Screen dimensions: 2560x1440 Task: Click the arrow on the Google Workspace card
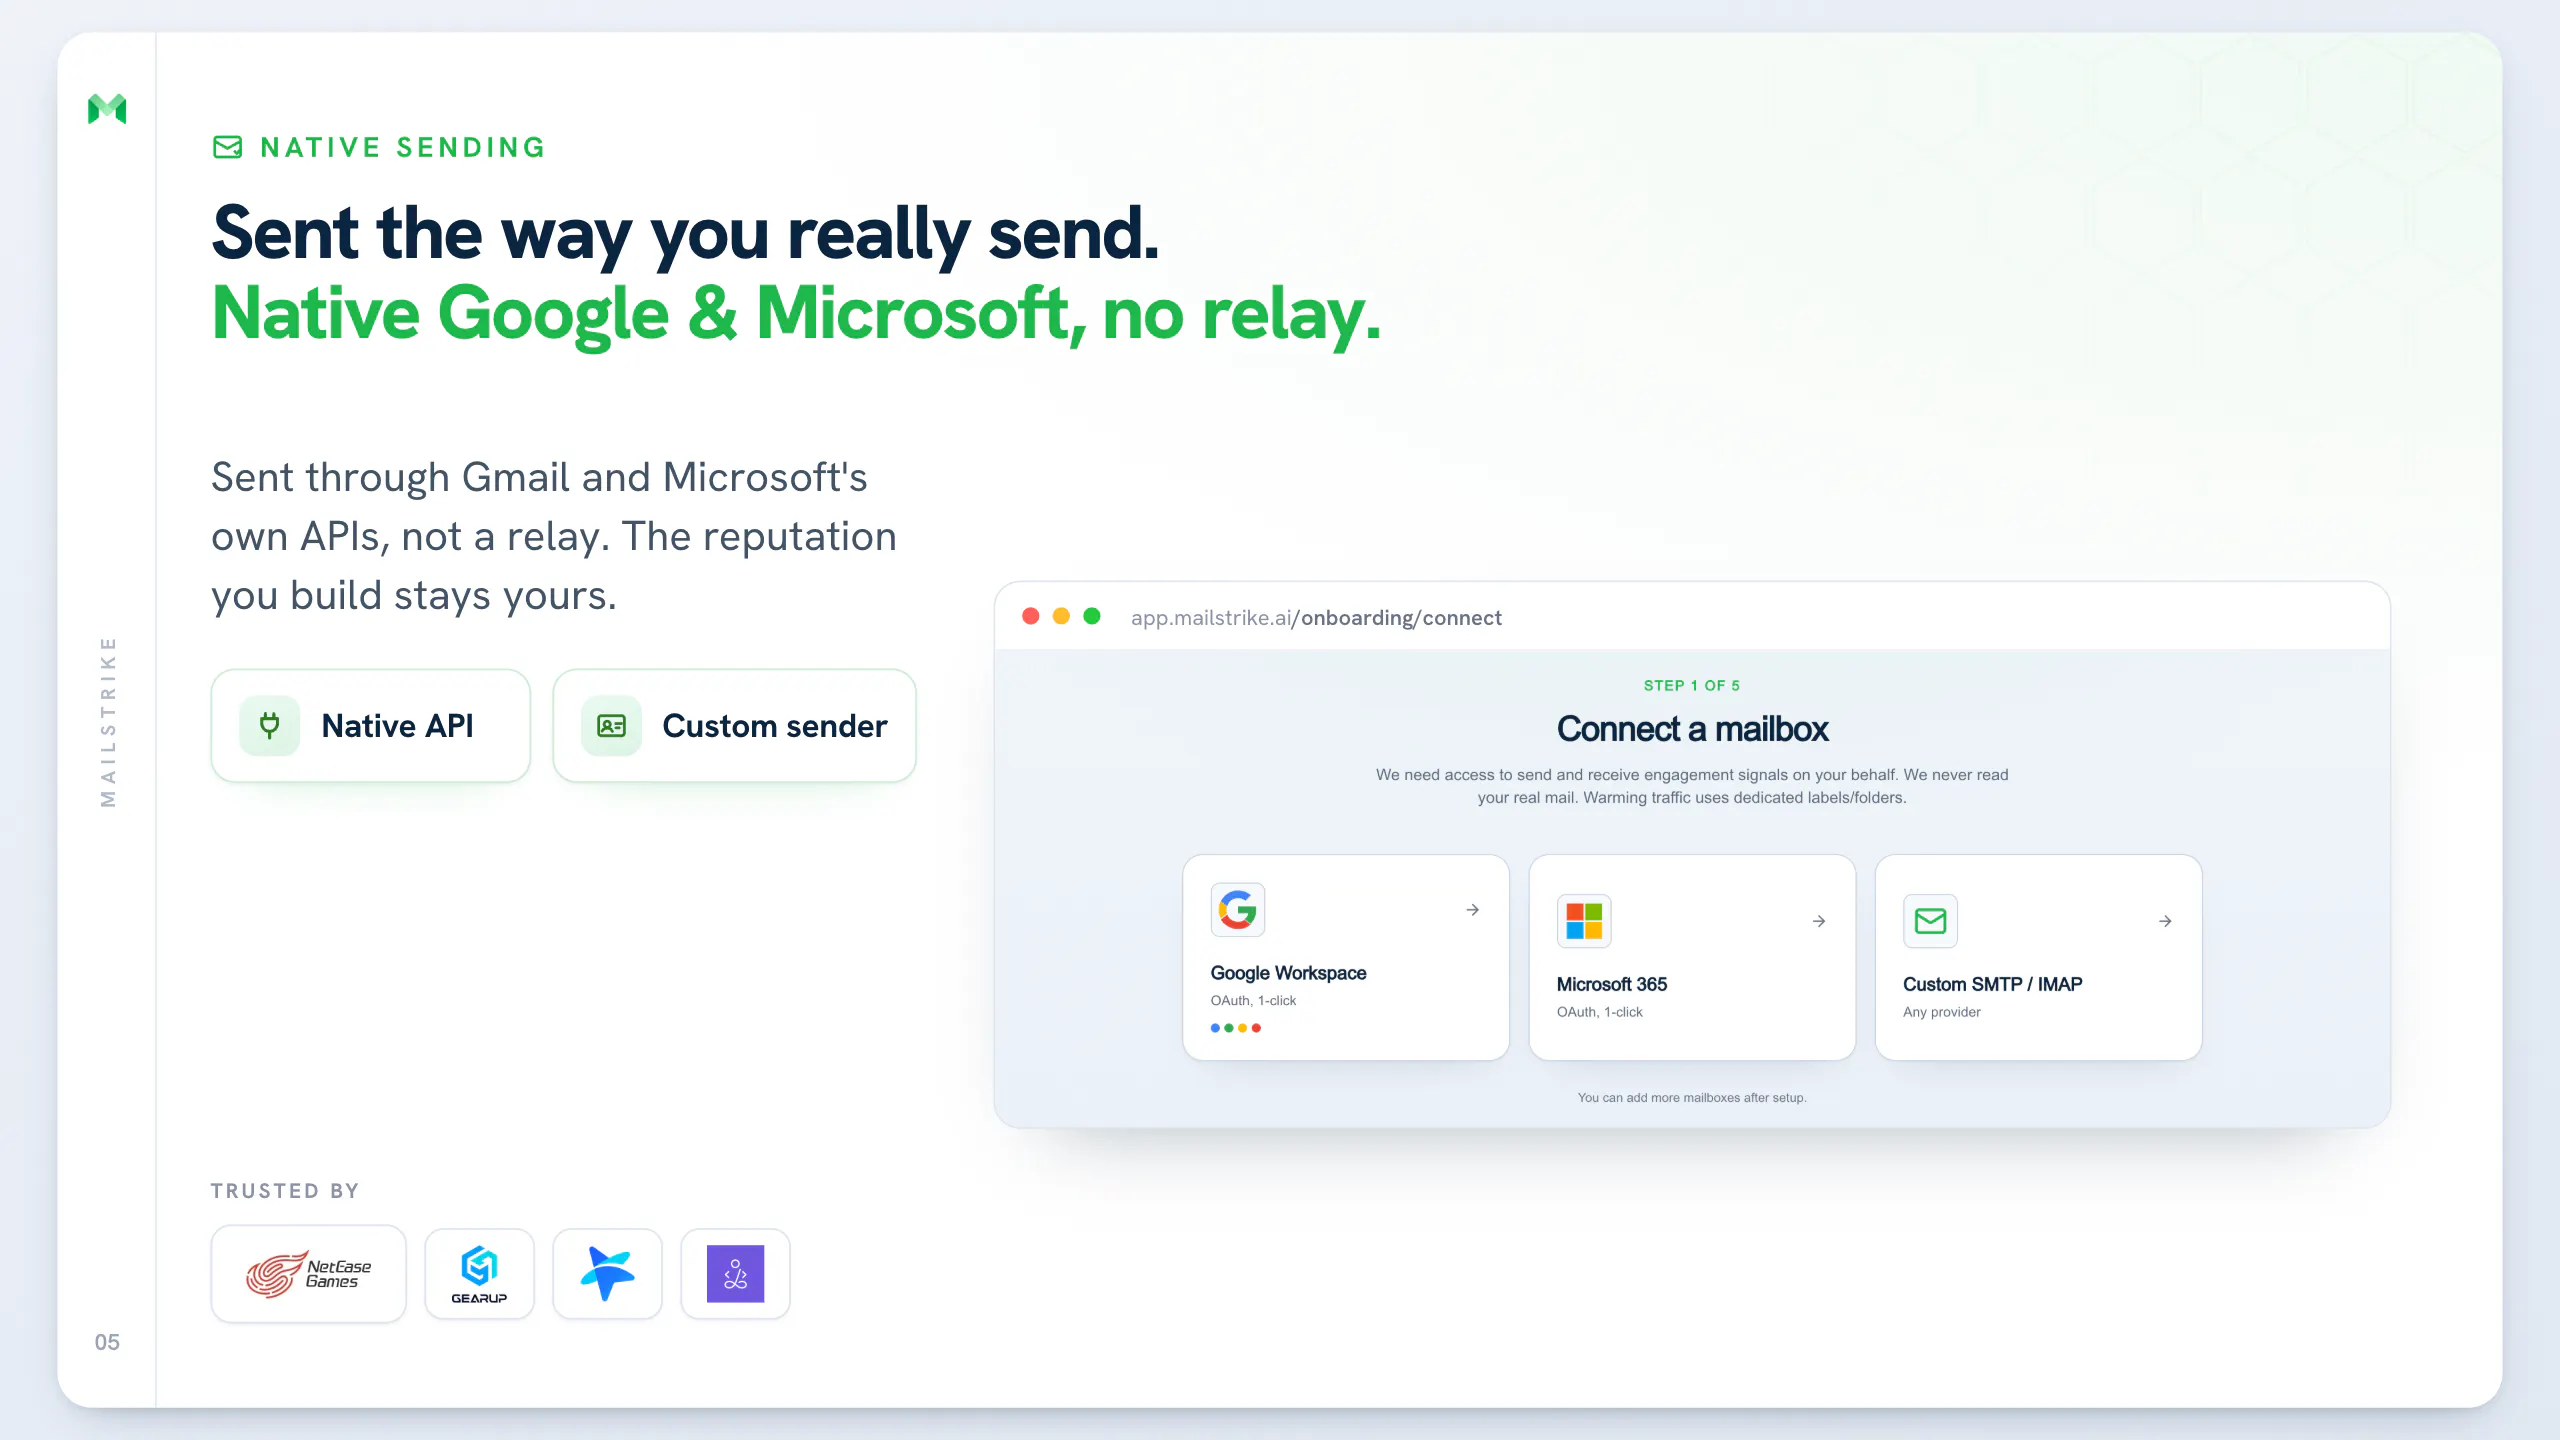tap(1473, 910)
